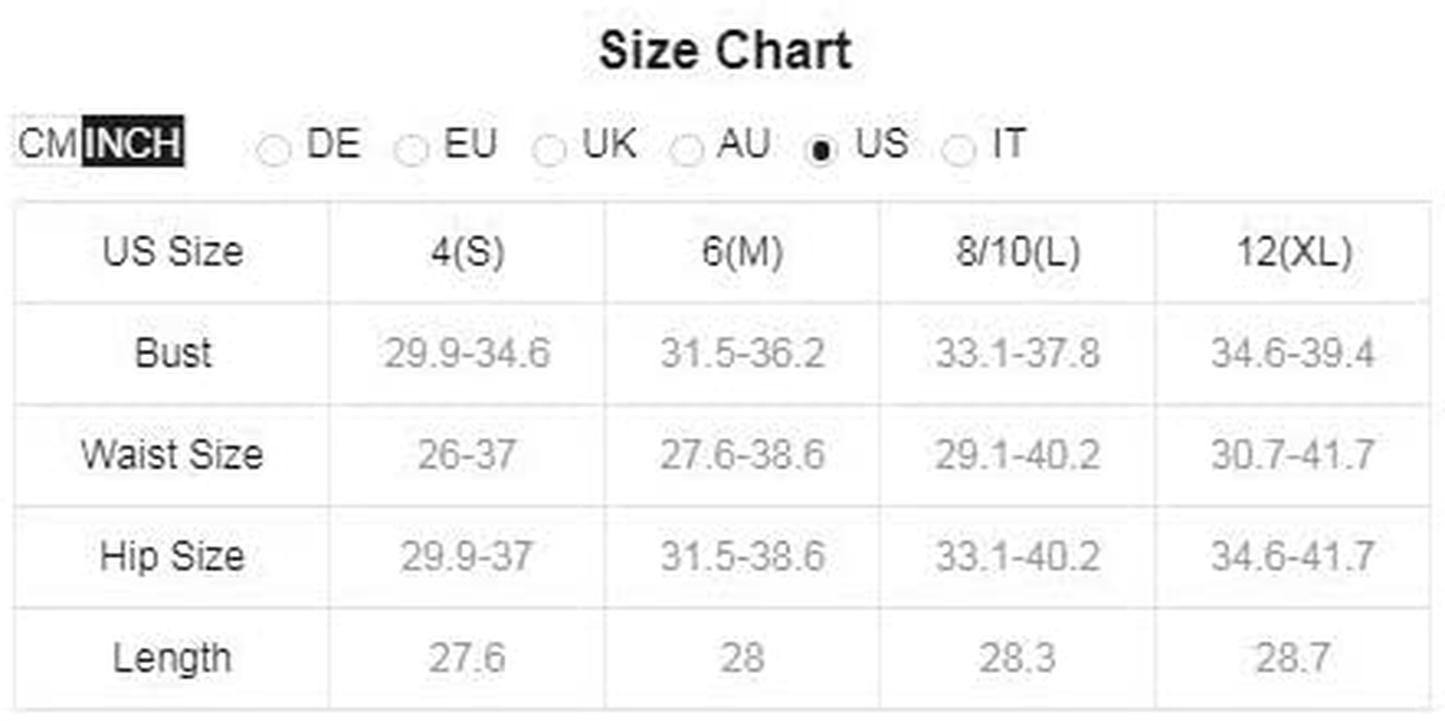Click the Size Chart heading

click(x=725, y=50)
